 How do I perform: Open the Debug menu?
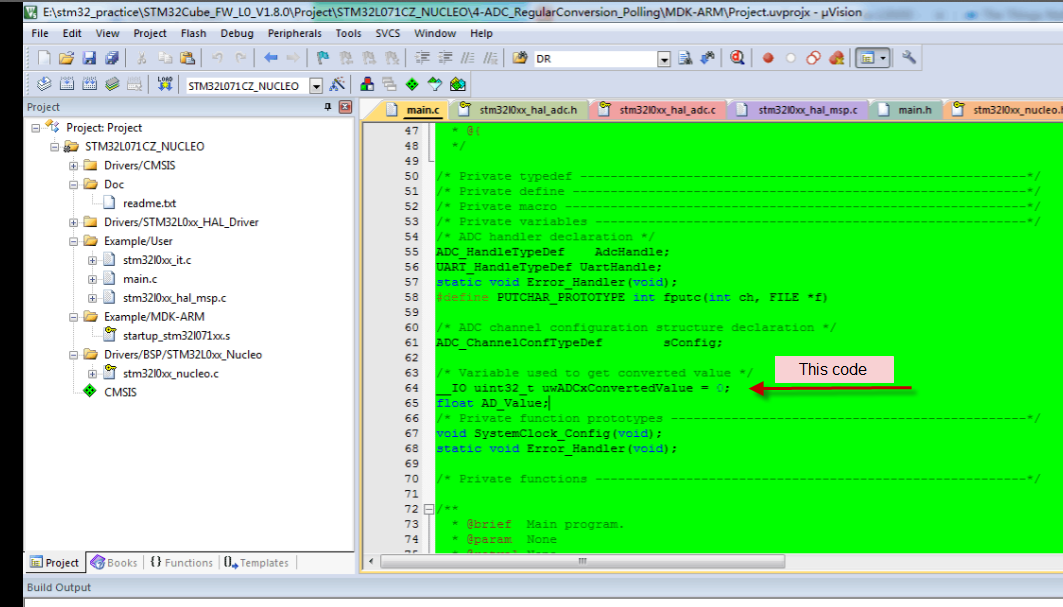pyautogui.click(x=237, y=33)
